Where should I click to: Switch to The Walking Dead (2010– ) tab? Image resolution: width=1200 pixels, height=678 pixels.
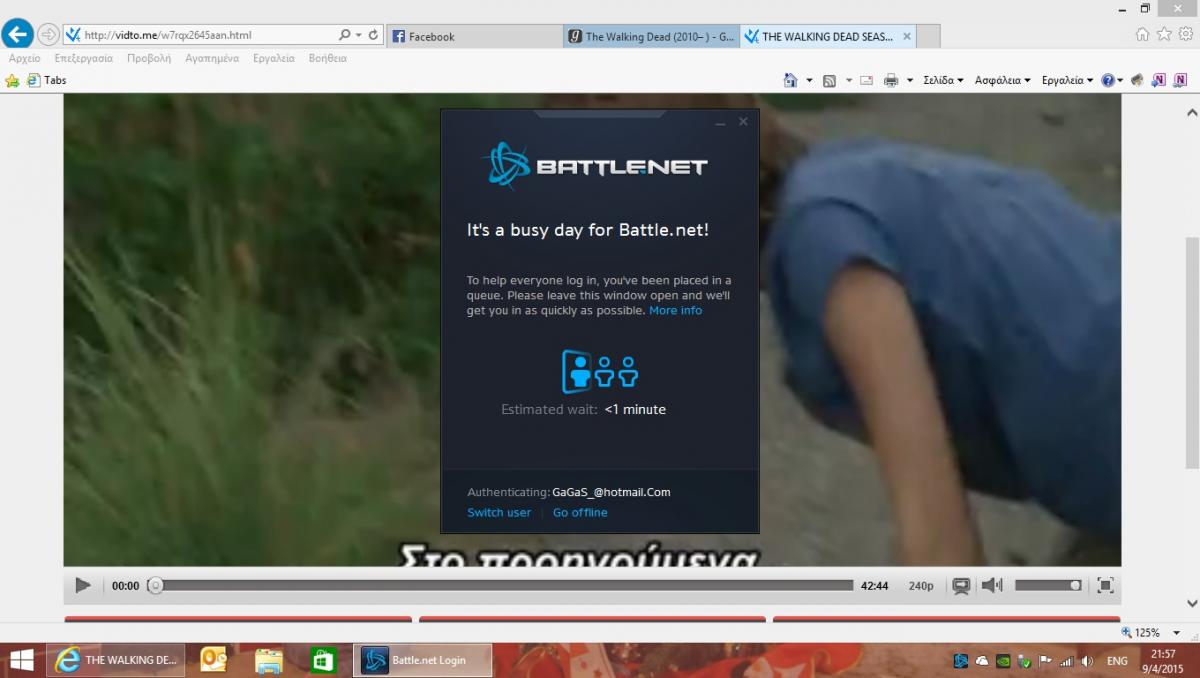pos(651,36)
